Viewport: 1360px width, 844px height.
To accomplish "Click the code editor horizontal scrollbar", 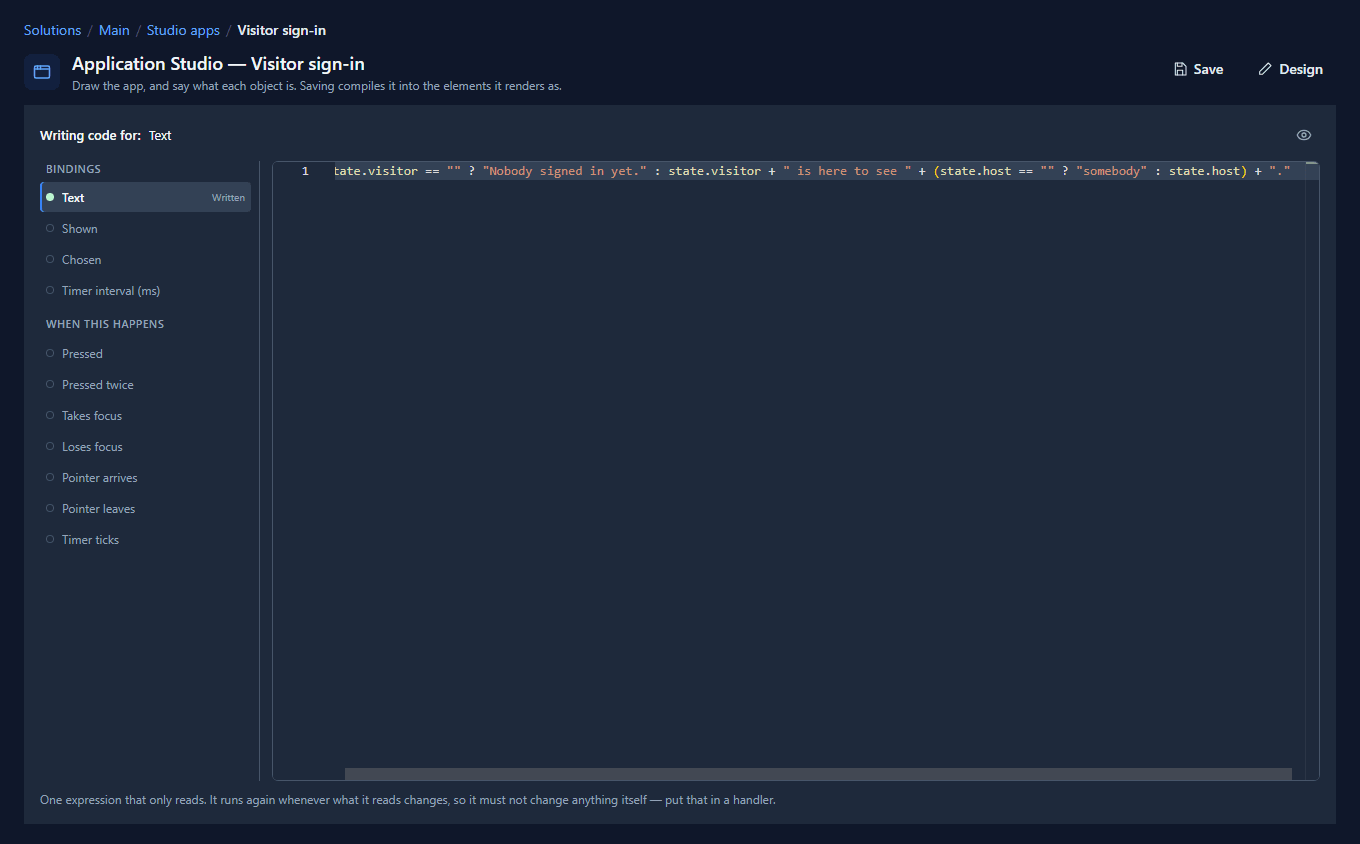I will coord(818,773).
